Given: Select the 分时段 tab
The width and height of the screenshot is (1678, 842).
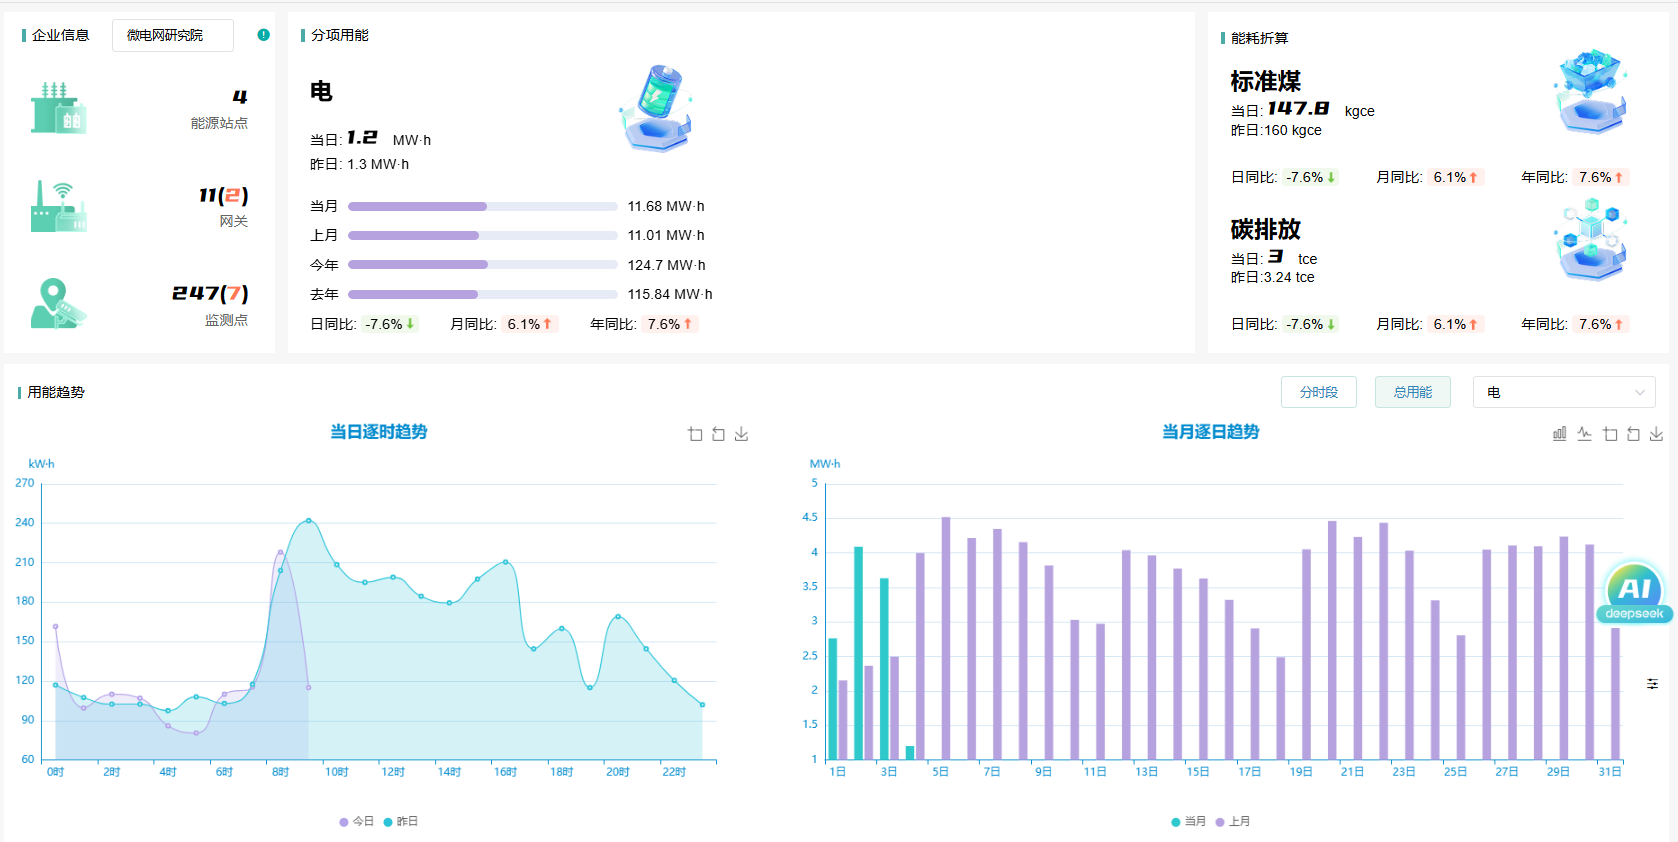Looking at the screenshot, I should (x=1319, y=392).
